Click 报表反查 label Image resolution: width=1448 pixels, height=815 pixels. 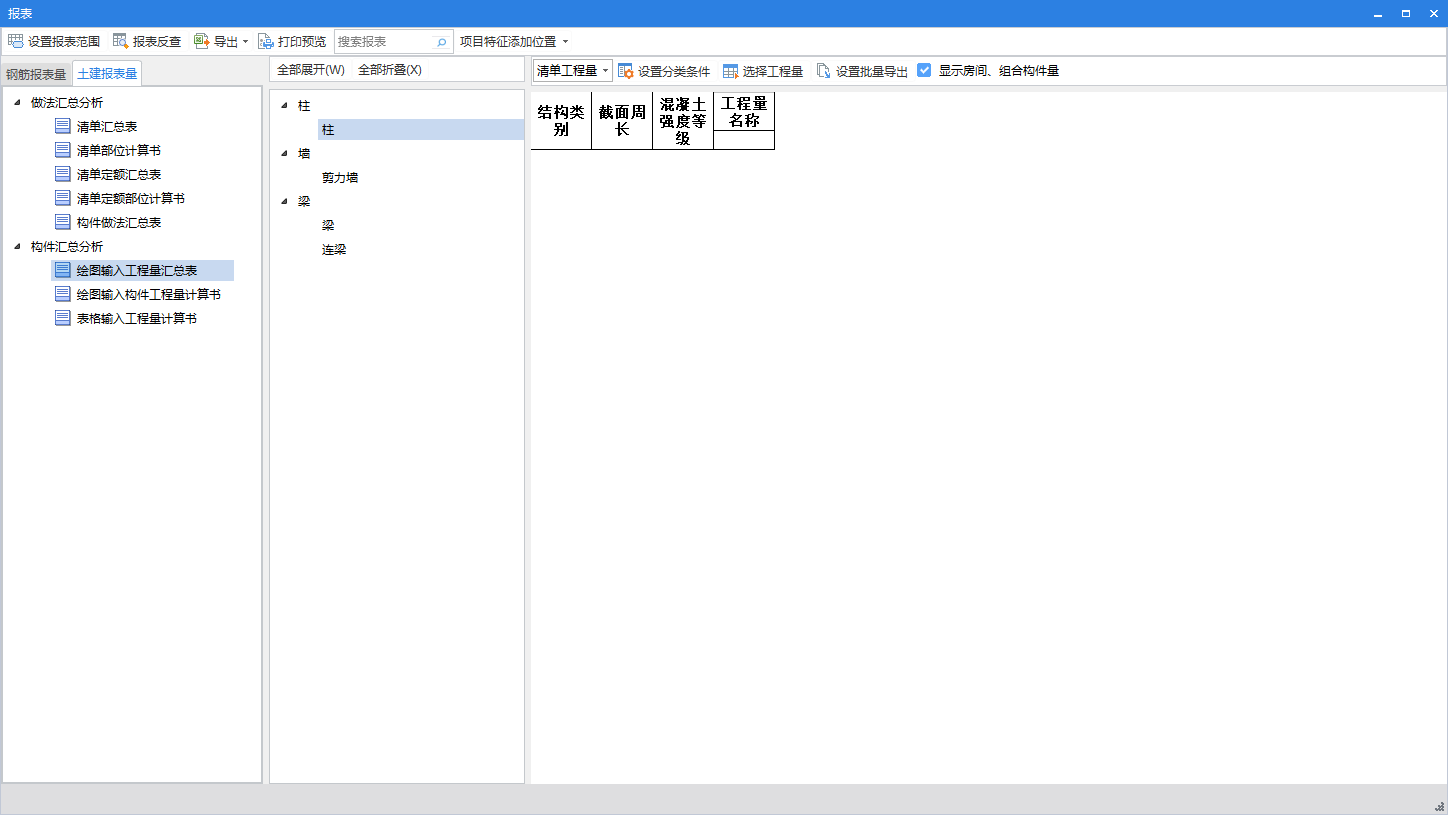157,42
